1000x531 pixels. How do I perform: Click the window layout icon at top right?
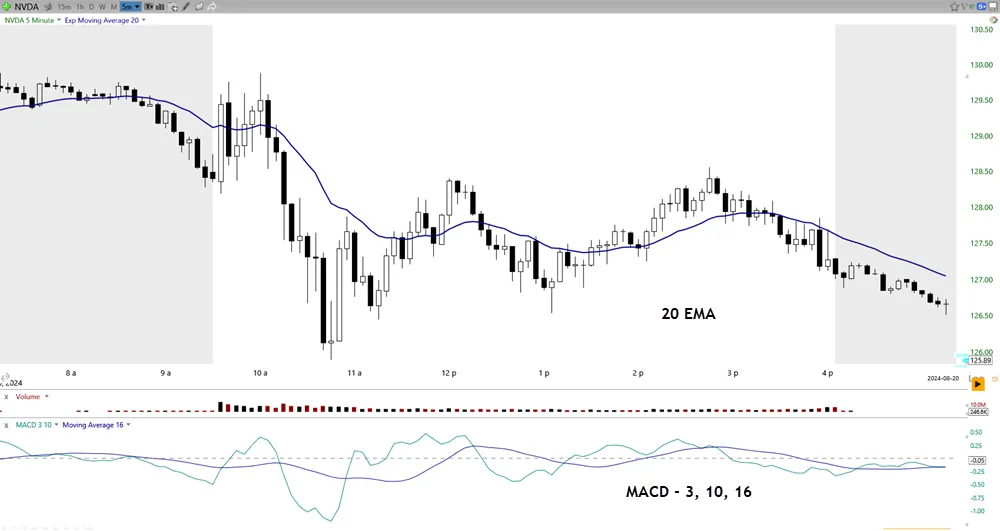(993, 6)
